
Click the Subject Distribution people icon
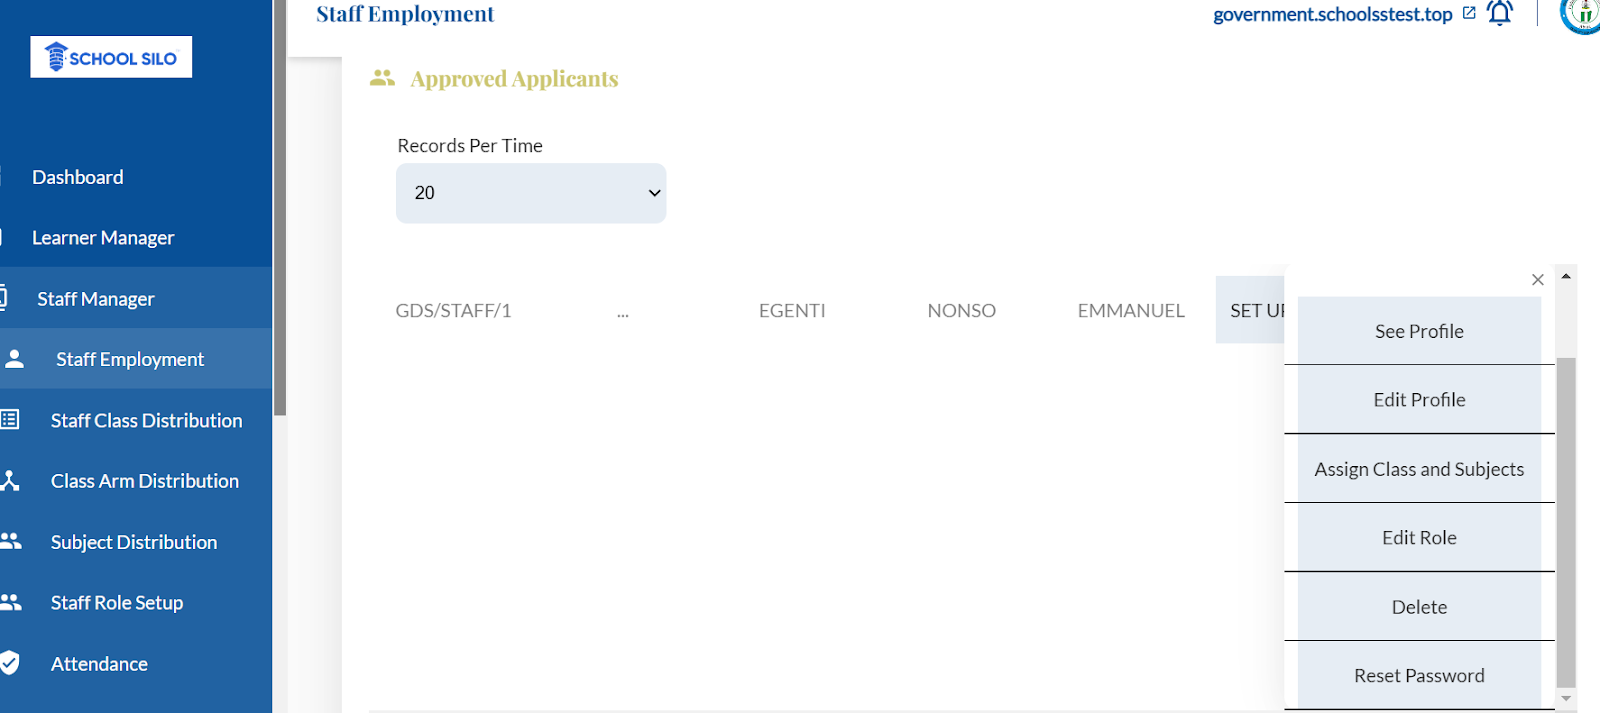click(x=10, y=541)
